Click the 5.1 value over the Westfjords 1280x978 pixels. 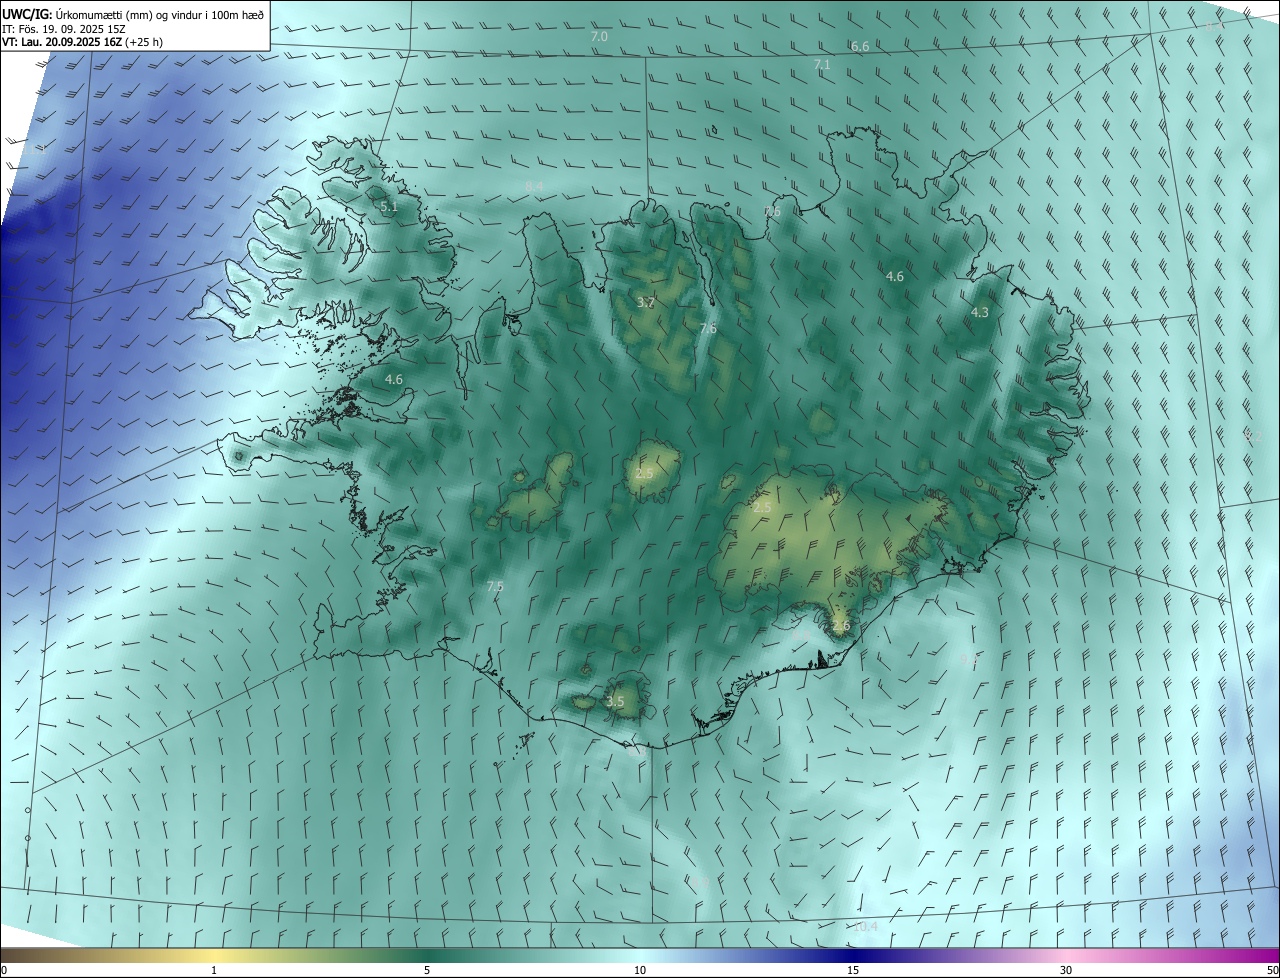point(389,207)
